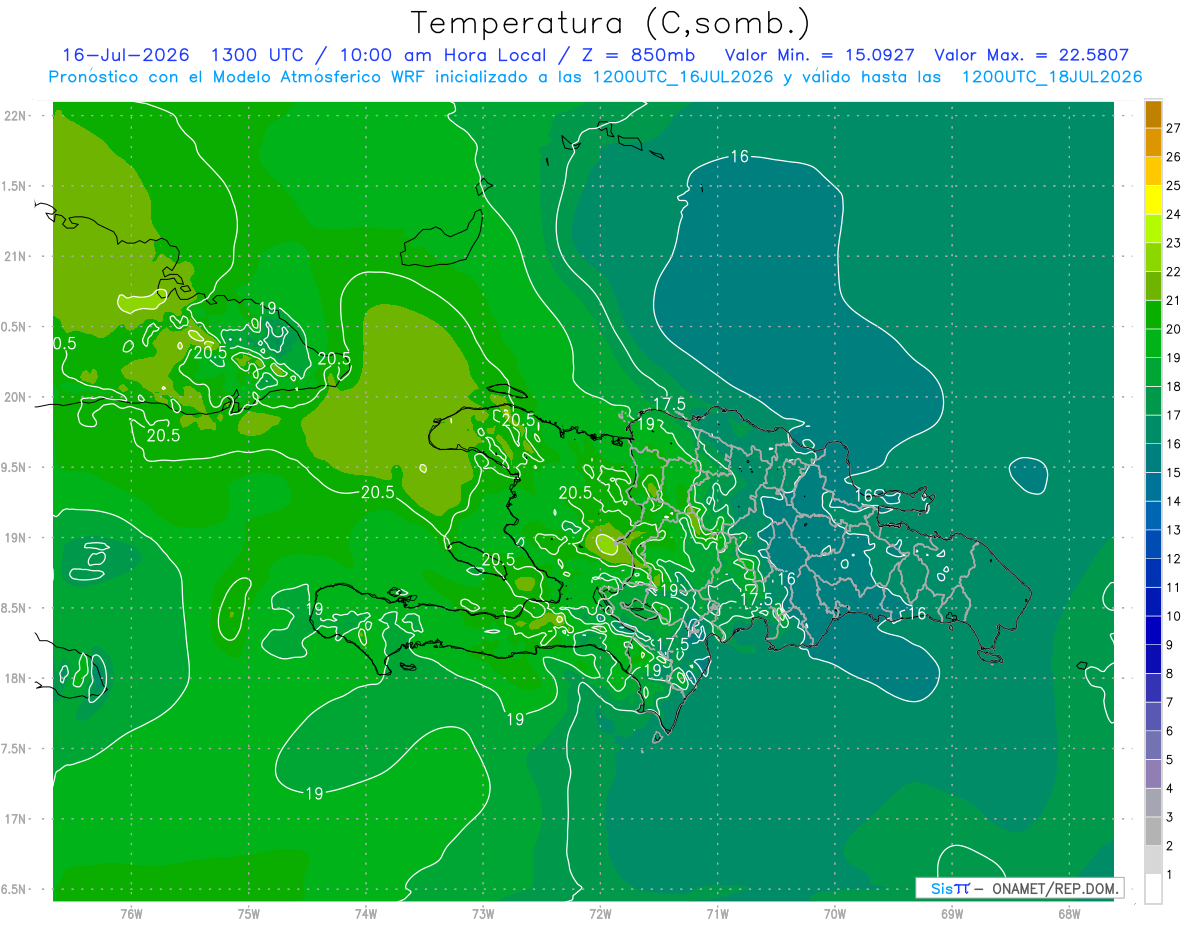Screen dimensions: 1200x927
Task: Click the "76W" longitude axis label
Action: pyautogui.click(x=131, y=914)
